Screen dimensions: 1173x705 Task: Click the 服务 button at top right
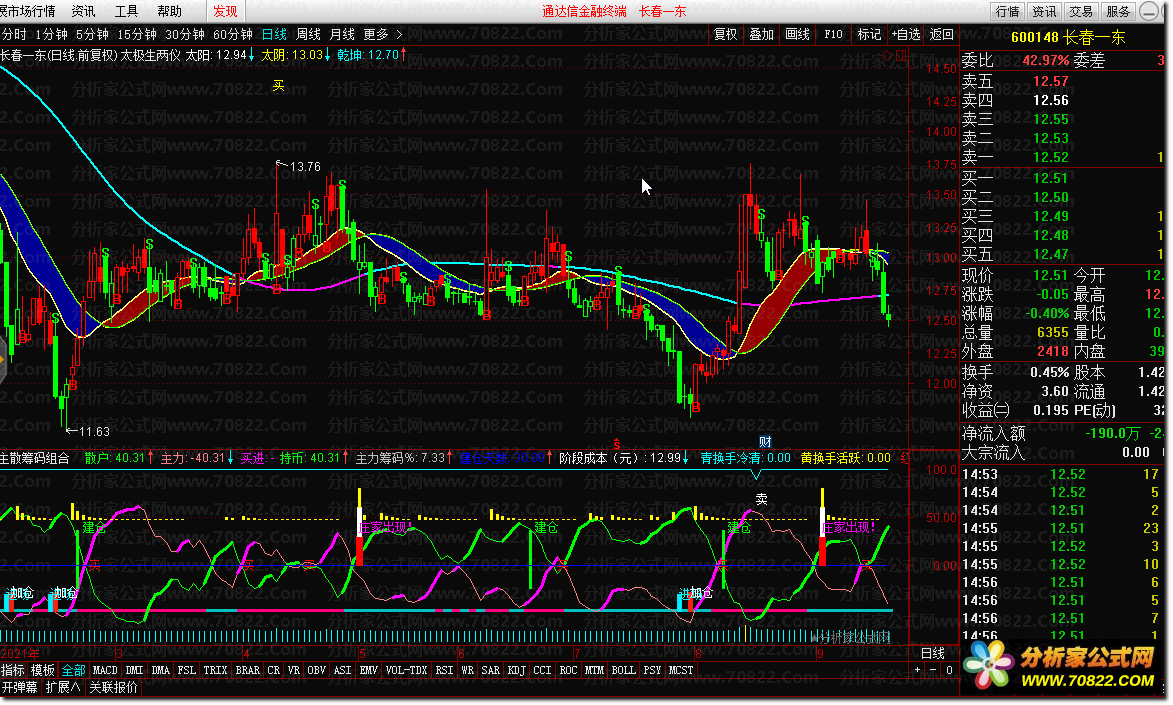[x=1118, y=11]
